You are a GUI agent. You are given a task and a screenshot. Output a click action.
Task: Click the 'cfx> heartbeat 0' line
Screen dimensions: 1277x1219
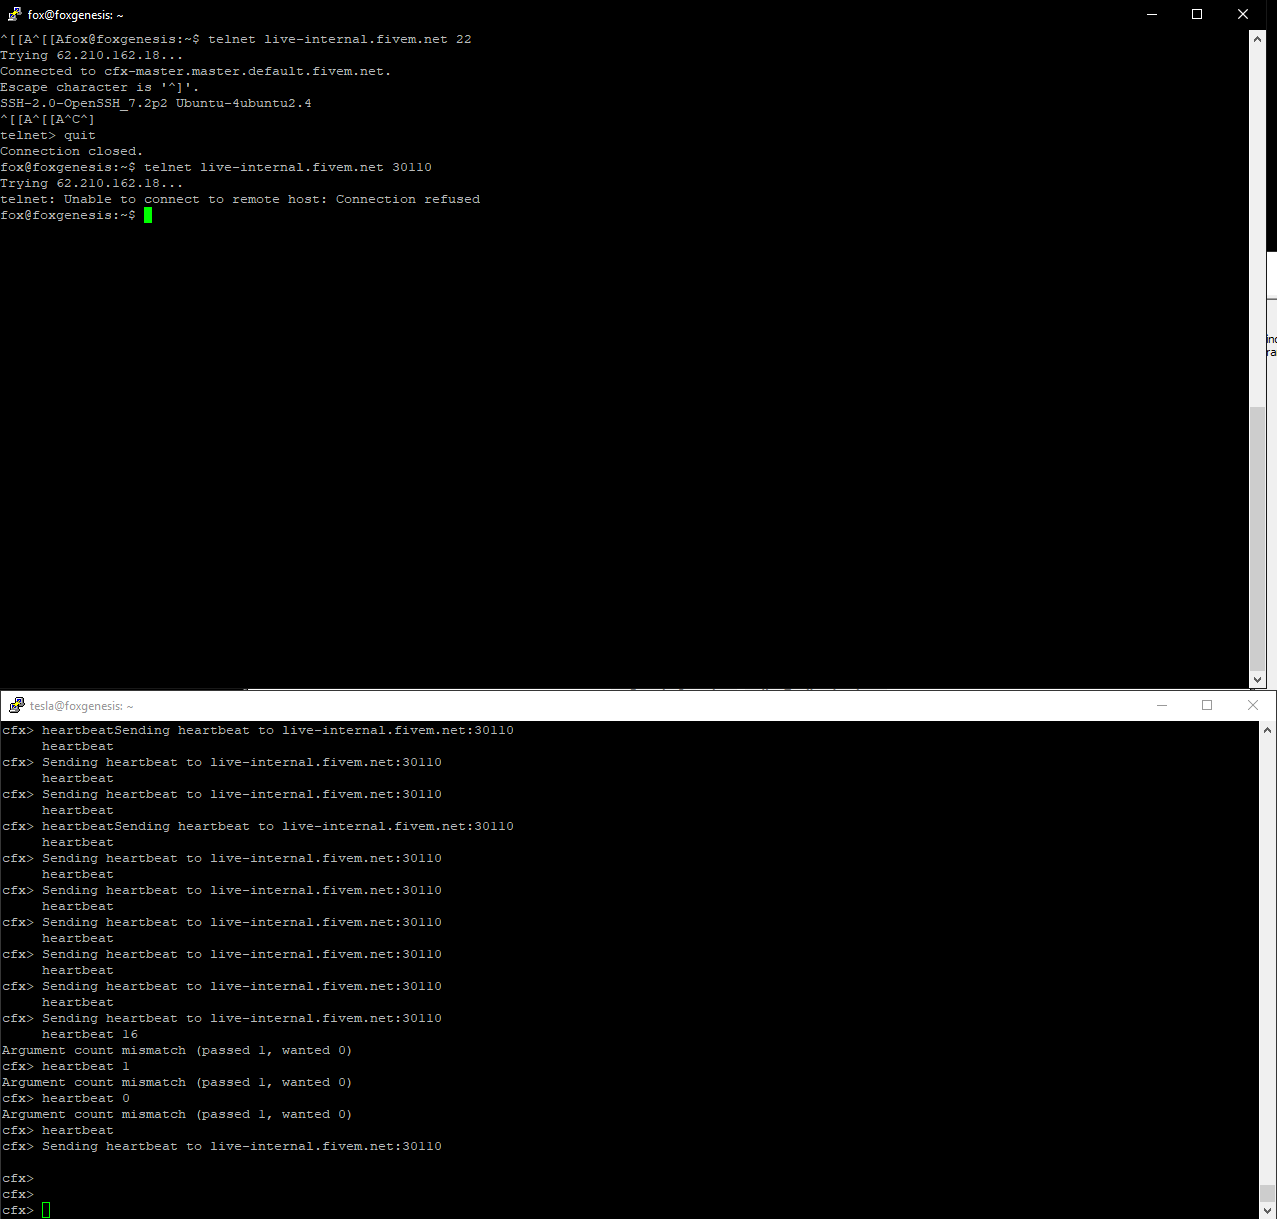(66, 1098)
